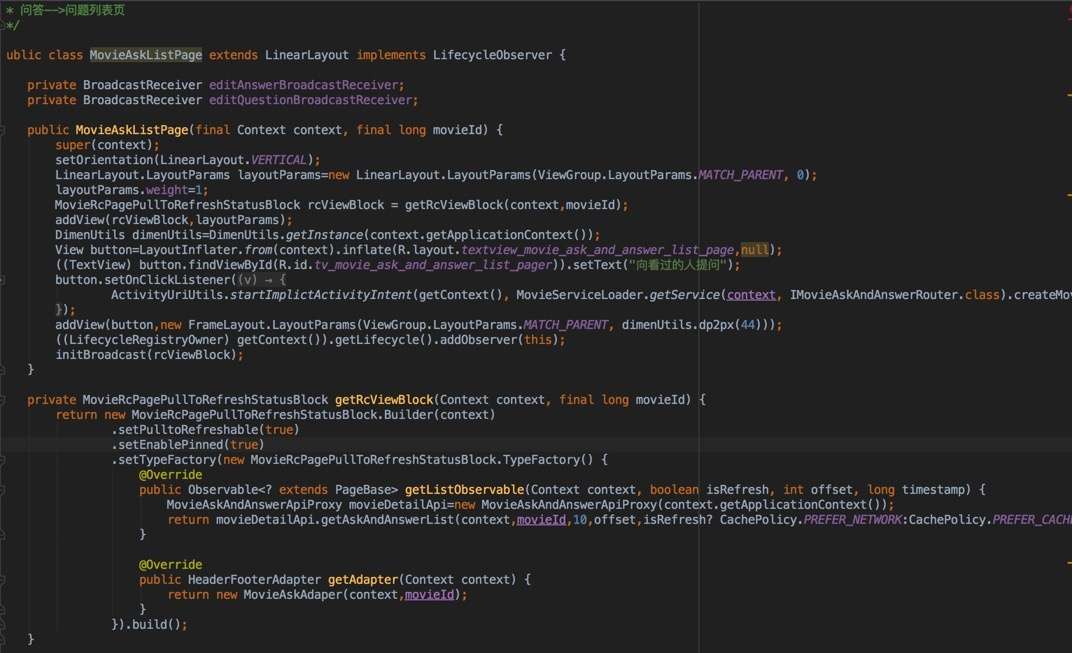This screenshot has width=1072, height=653.
Task: Click the tv_movie_ask_and_answer_list_pager id
Action: [x=433, y=265]
